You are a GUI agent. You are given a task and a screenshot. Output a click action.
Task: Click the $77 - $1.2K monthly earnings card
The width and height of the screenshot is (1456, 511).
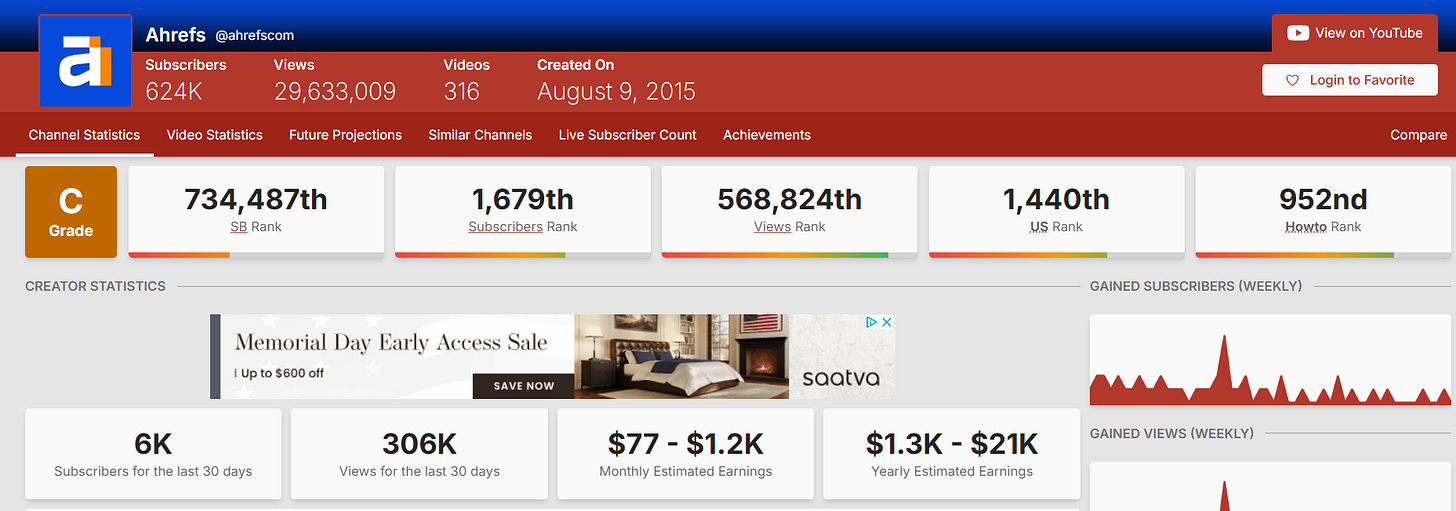pos(686,453)
